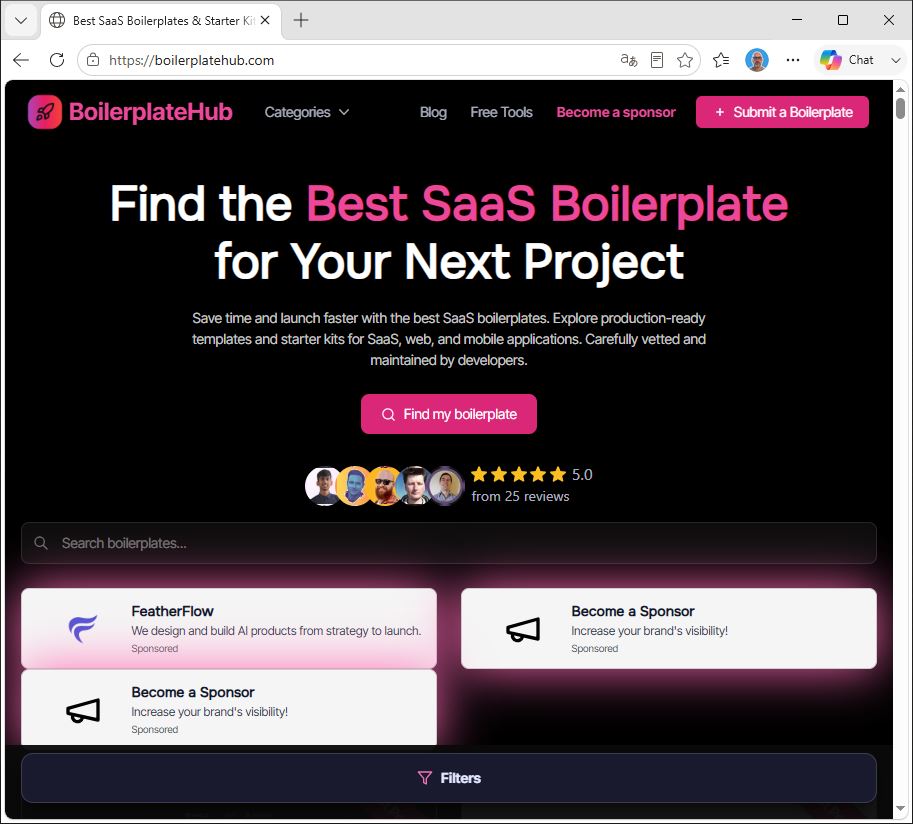Open the browser profile avatar
913x824 pixels.
click(757, 60)
